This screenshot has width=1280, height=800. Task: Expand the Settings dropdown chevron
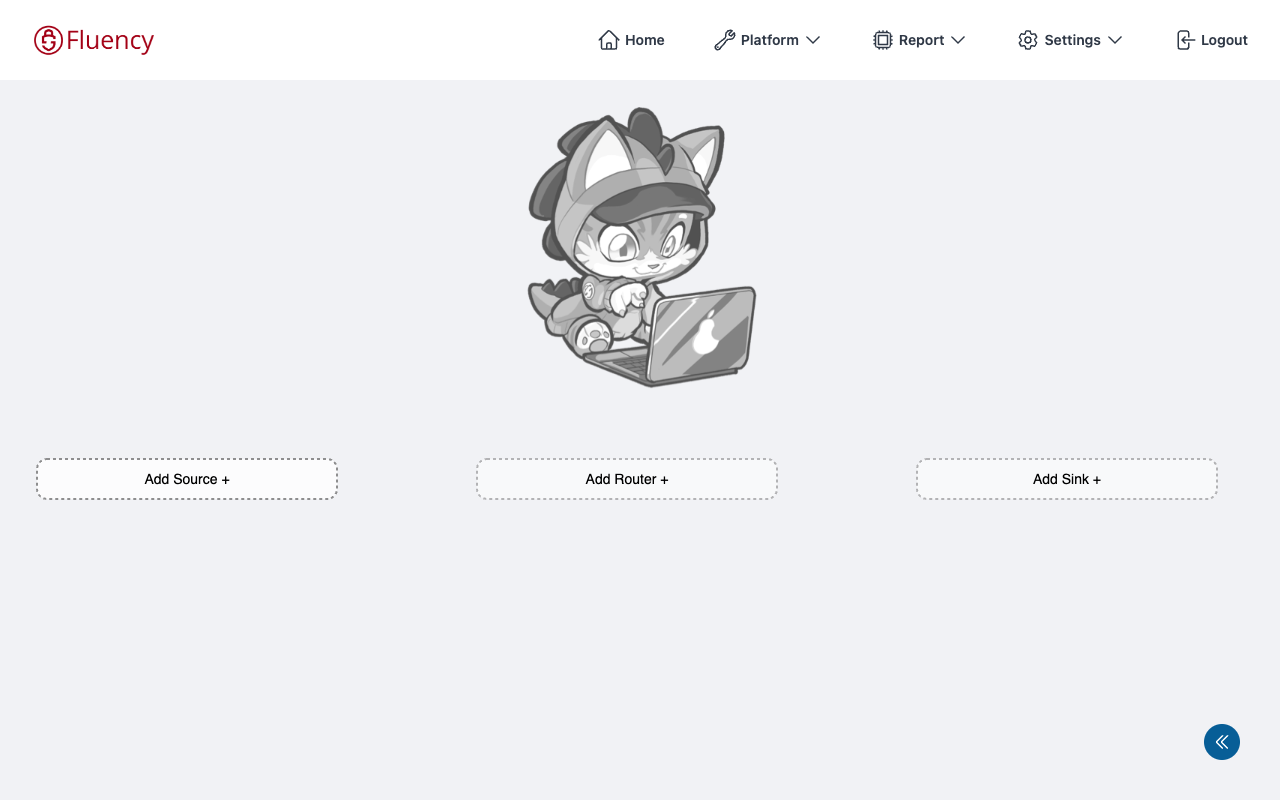(x=1115, y=40)
